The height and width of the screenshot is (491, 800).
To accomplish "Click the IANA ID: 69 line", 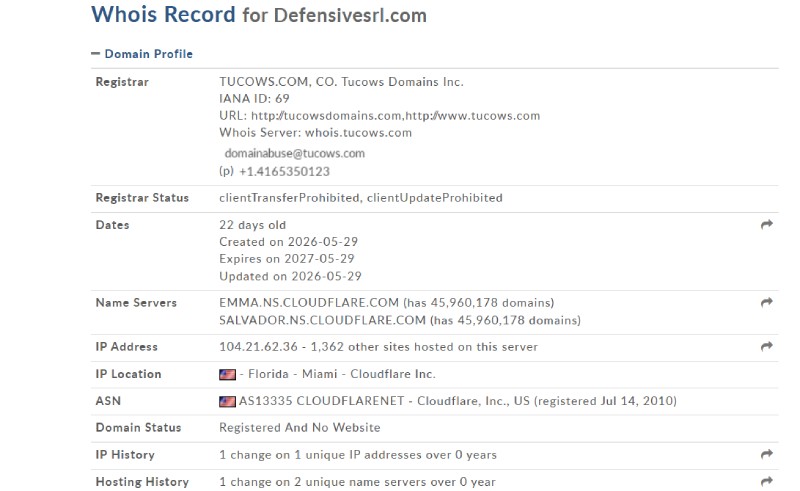I will pyautogui.click(x=254, y=99).
